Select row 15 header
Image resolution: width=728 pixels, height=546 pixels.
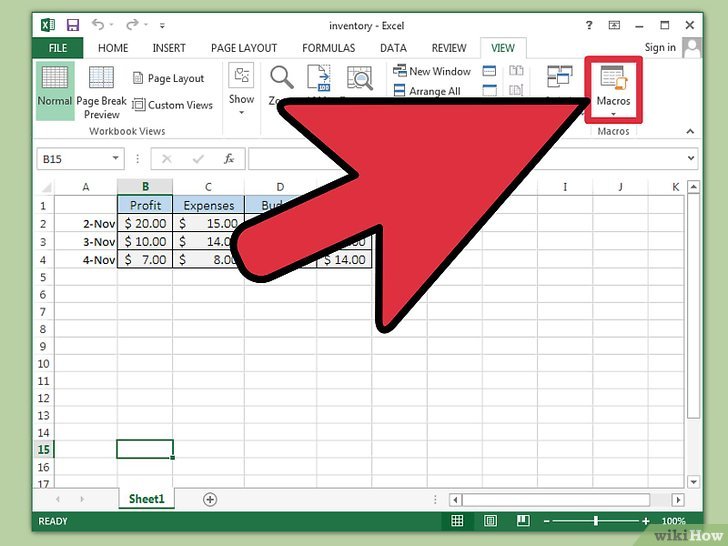tap(44, 449)
